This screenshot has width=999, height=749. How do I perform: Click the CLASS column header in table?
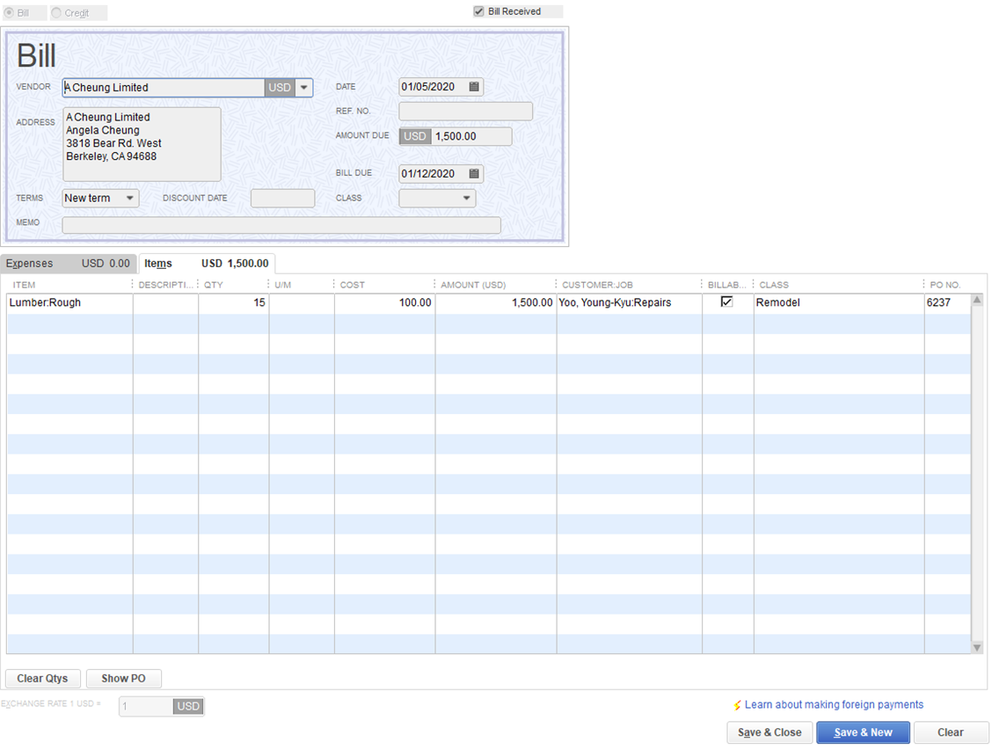[838, 285]
